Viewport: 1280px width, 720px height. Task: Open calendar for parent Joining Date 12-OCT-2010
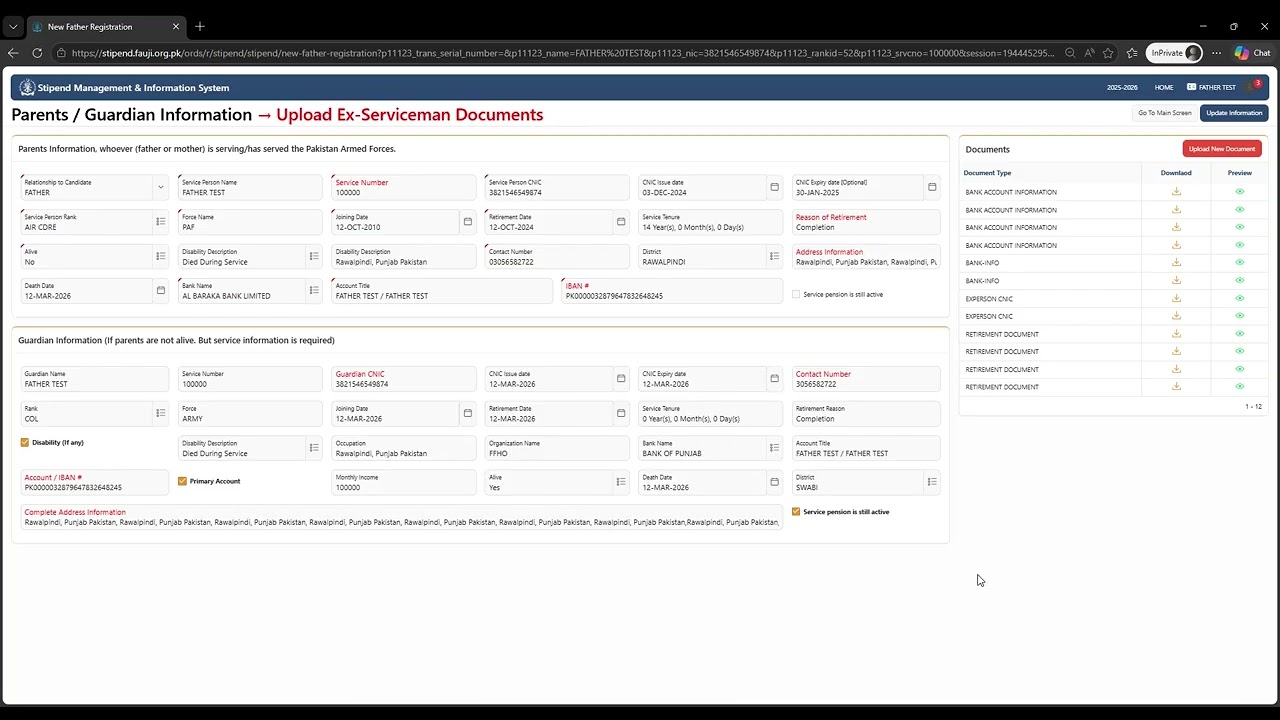(467, 222)
